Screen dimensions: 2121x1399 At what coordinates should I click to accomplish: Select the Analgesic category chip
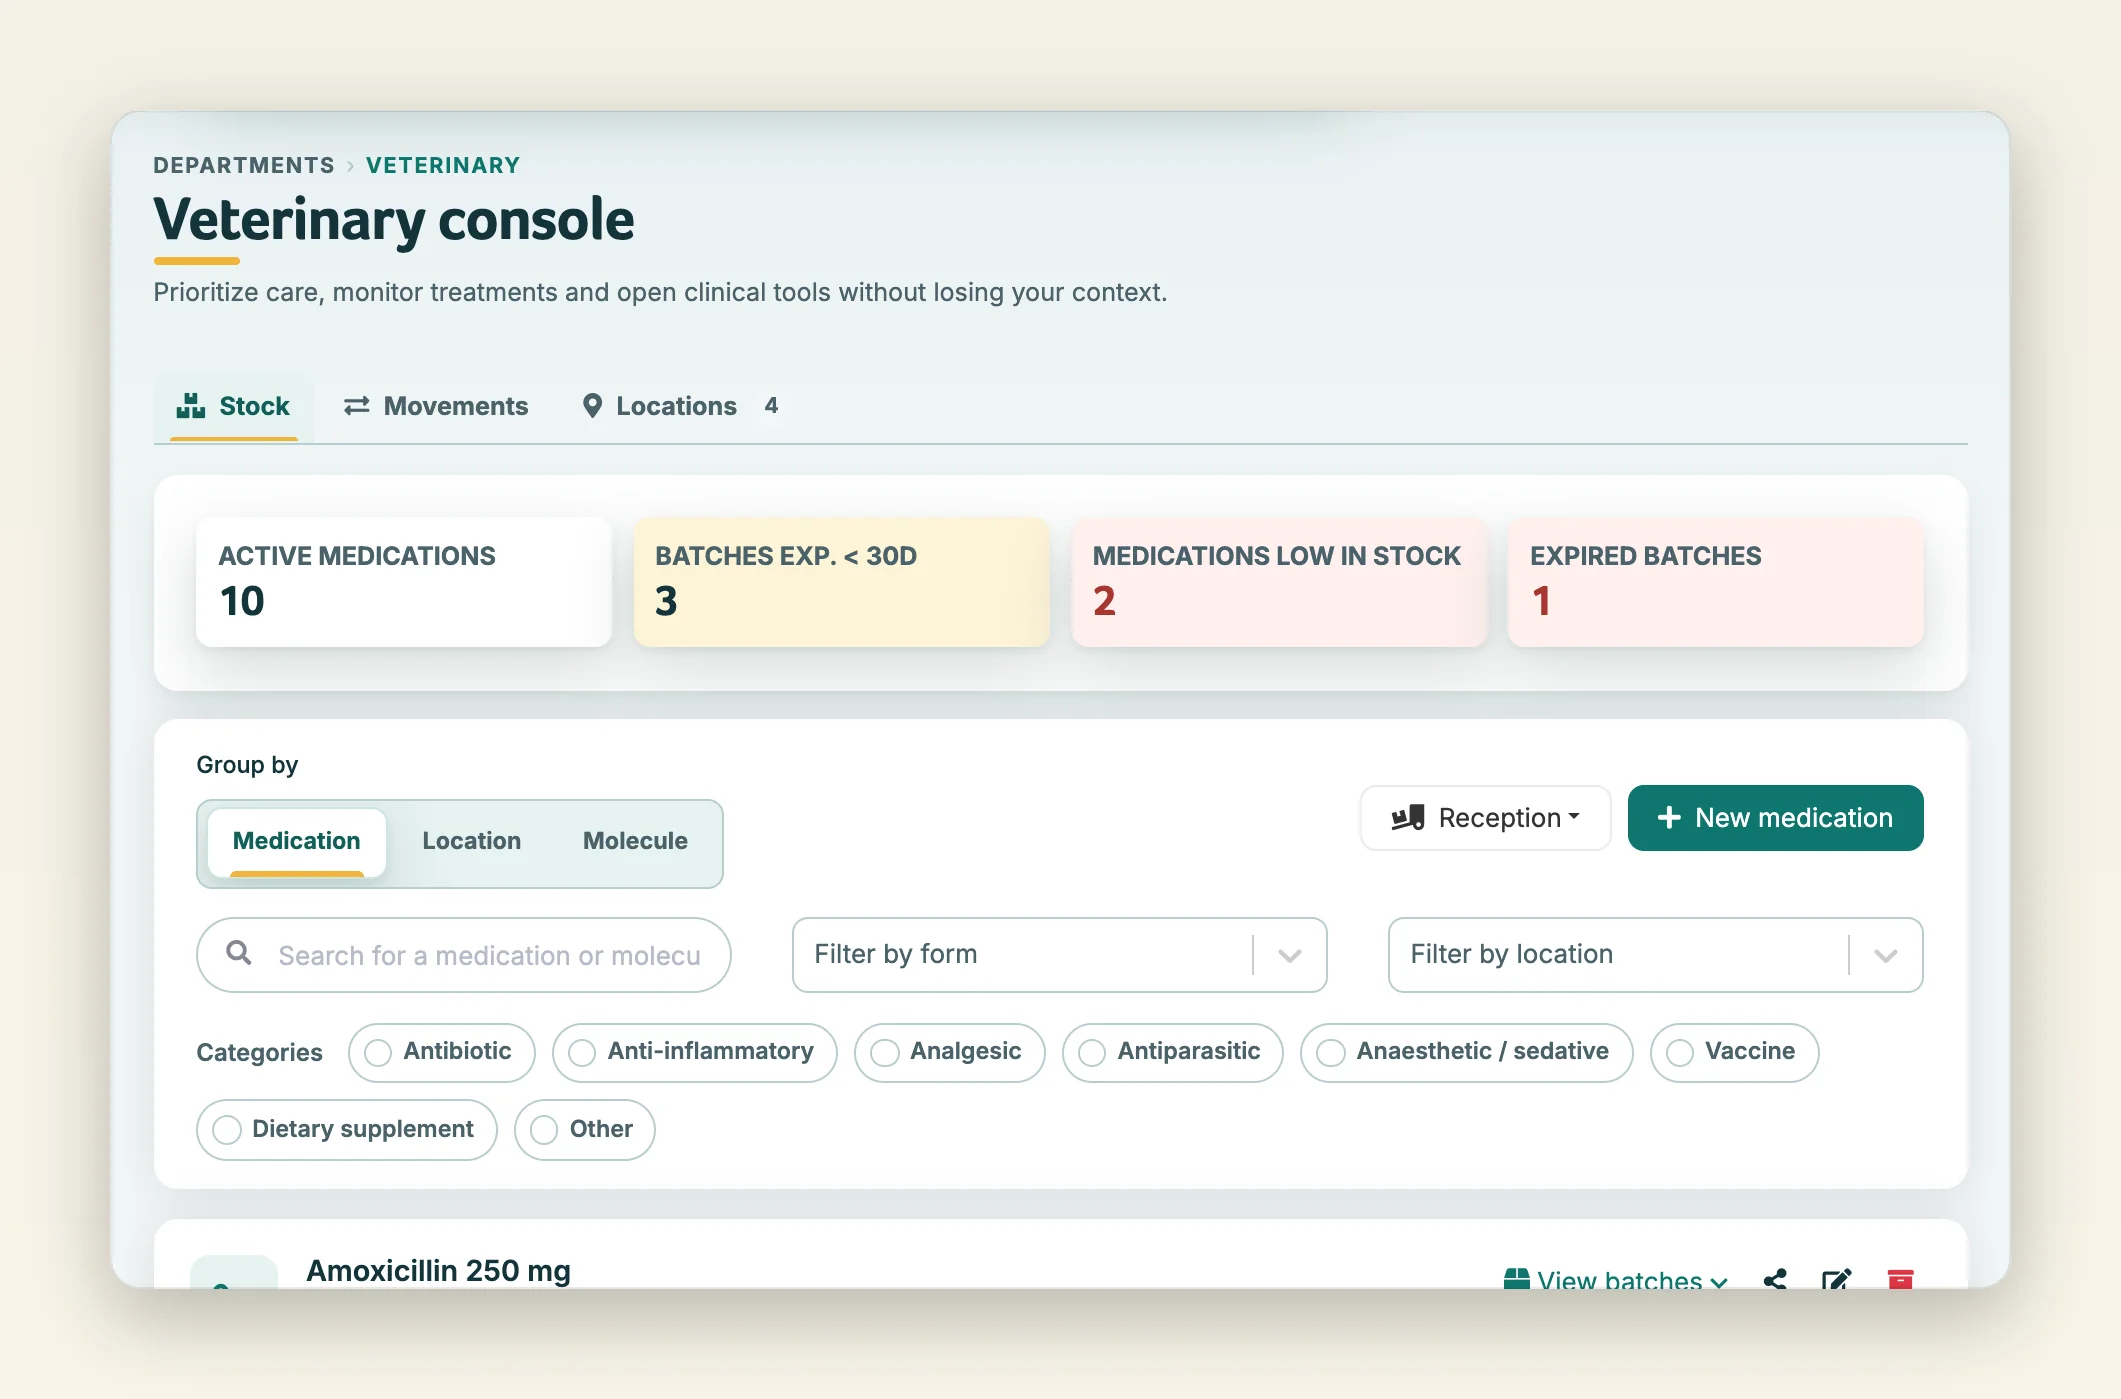tap(950, 1052)
